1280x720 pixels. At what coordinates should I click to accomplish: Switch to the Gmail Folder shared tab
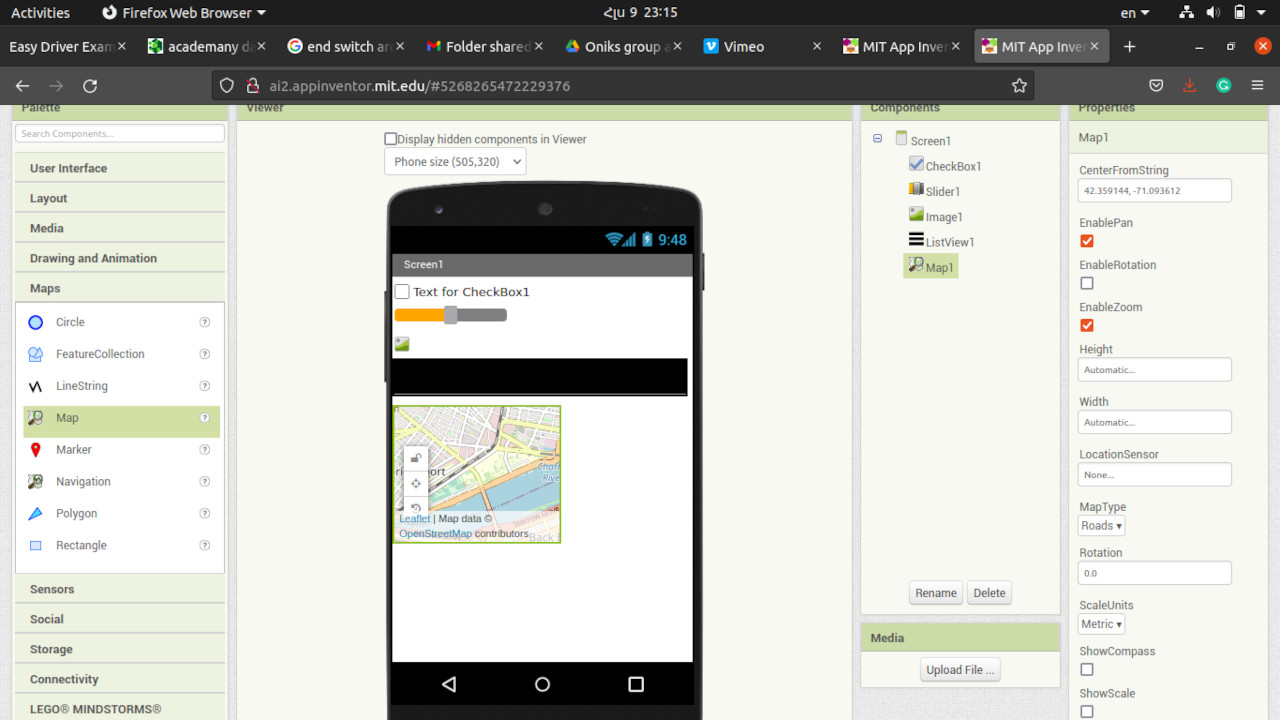tap(484, 47)
